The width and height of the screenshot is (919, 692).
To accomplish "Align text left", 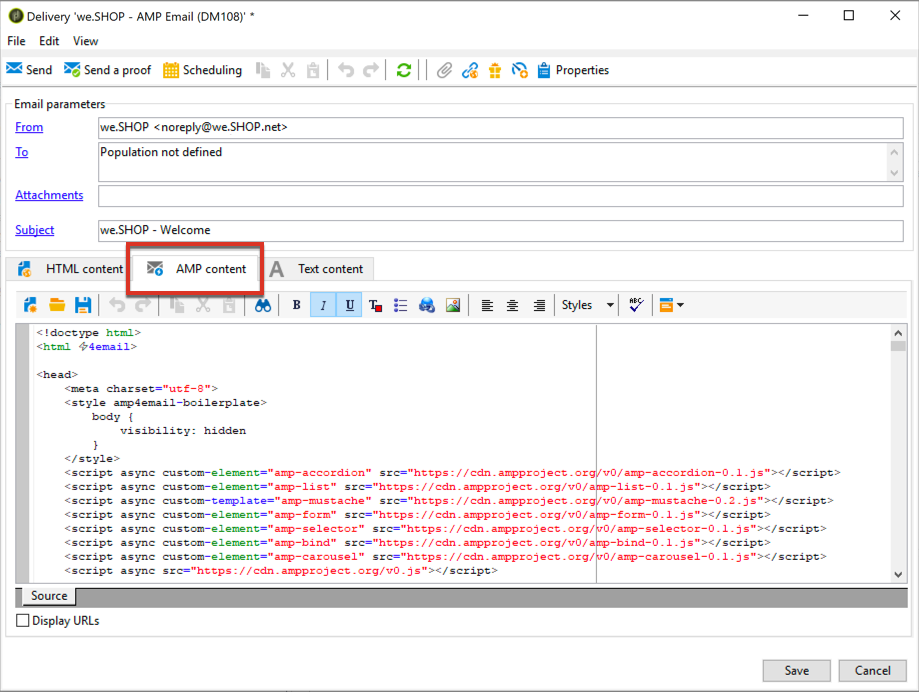I will 487,305.
